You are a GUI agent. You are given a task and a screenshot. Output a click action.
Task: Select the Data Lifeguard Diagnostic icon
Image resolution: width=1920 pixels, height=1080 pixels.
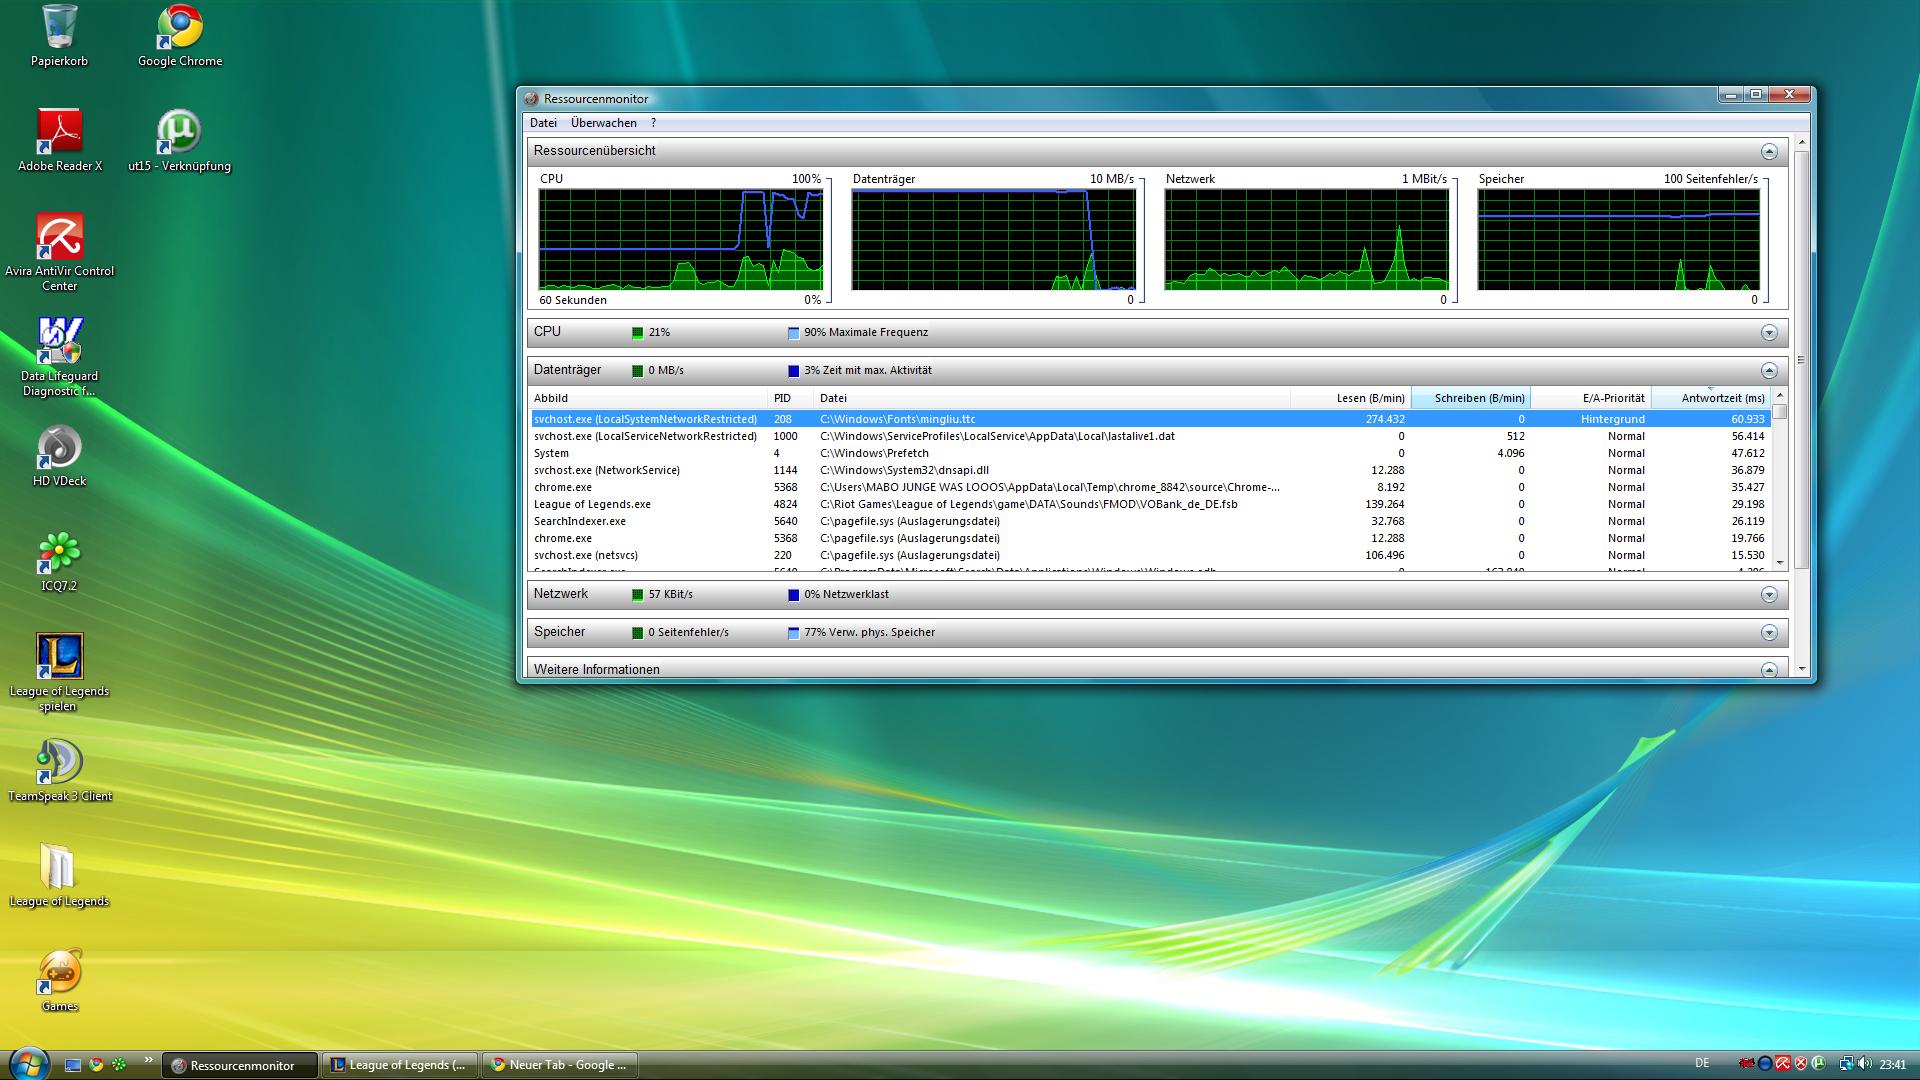pos(60,357)
